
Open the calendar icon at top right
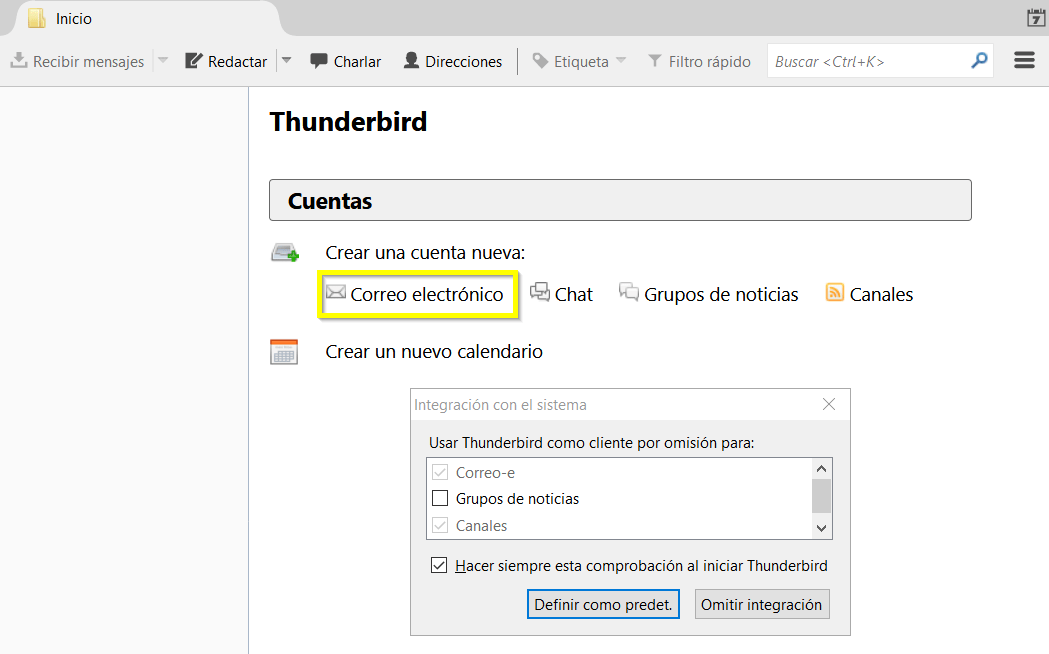[1036, 18]
